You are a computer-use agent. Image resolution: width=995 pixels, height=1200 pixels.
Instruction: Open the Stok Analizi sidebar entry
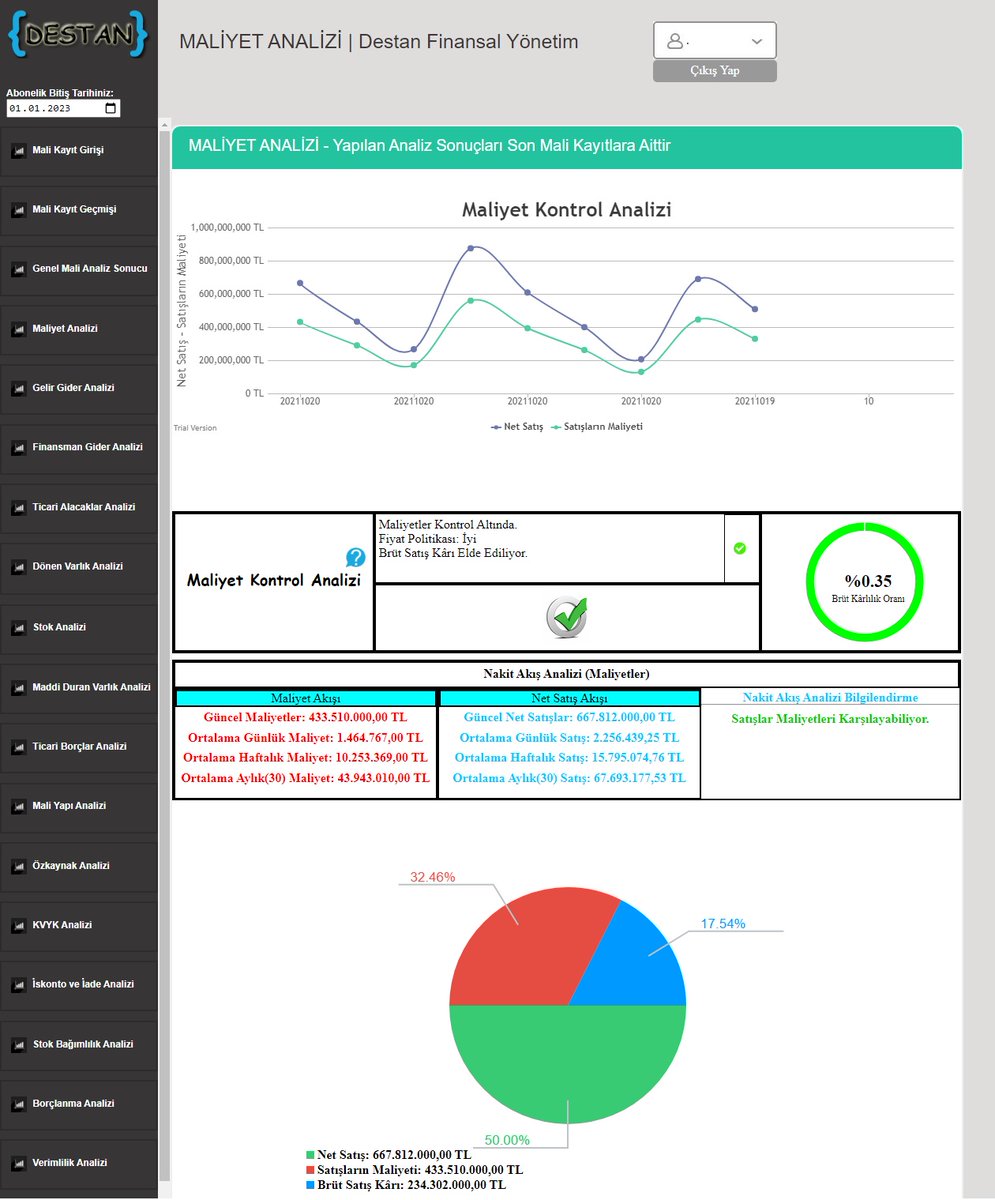point(79,628)
